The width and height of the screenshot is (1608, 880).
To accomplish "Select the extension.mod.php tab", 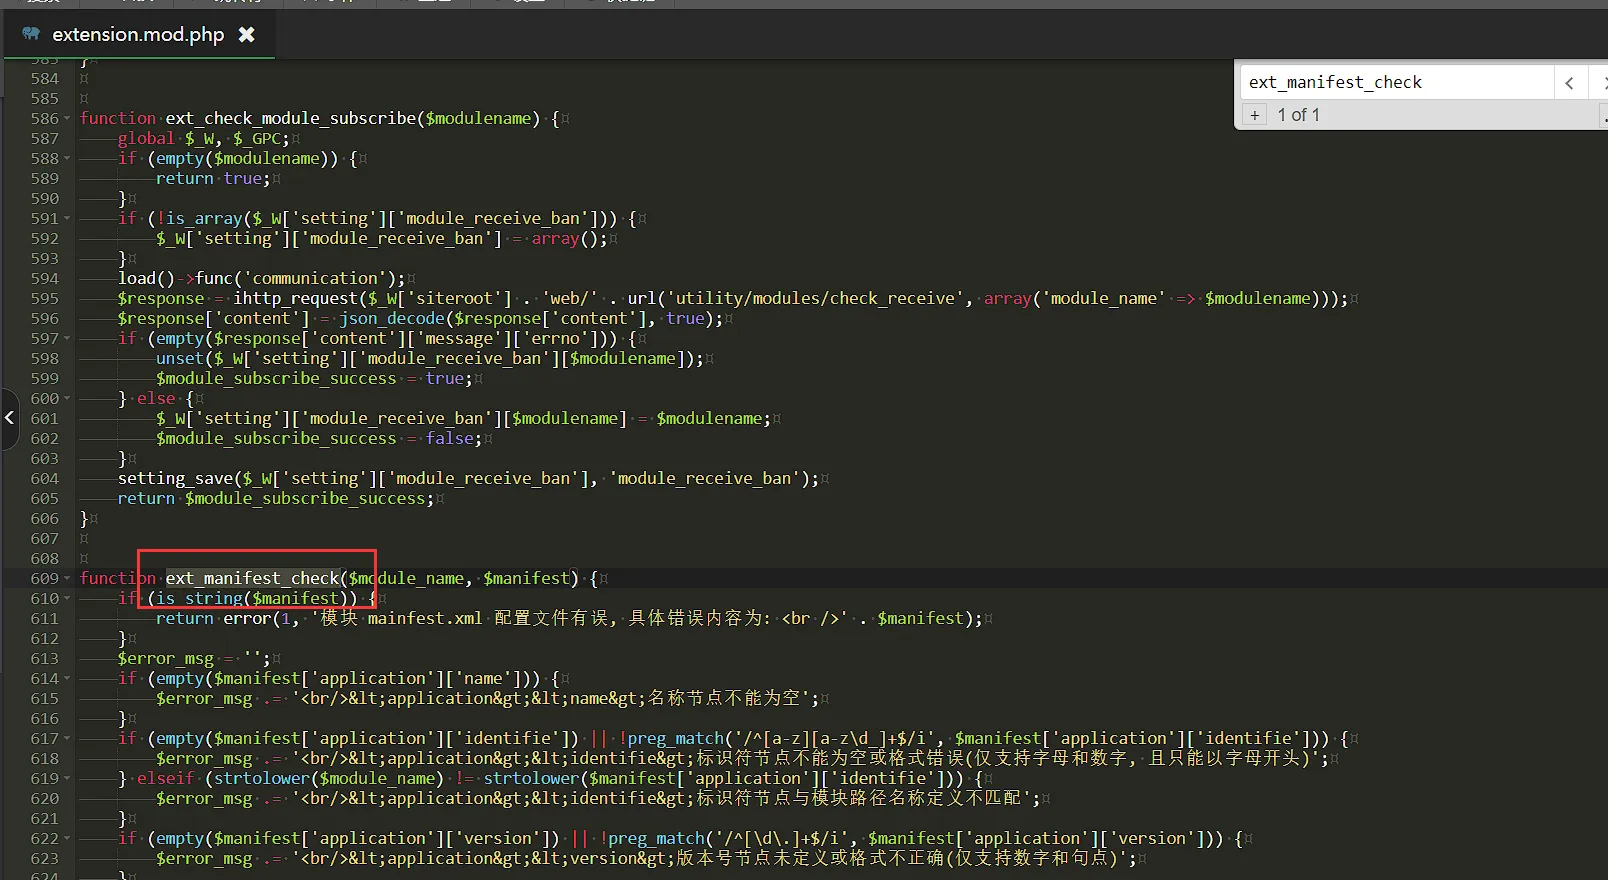I will click(x=139, y=34).
